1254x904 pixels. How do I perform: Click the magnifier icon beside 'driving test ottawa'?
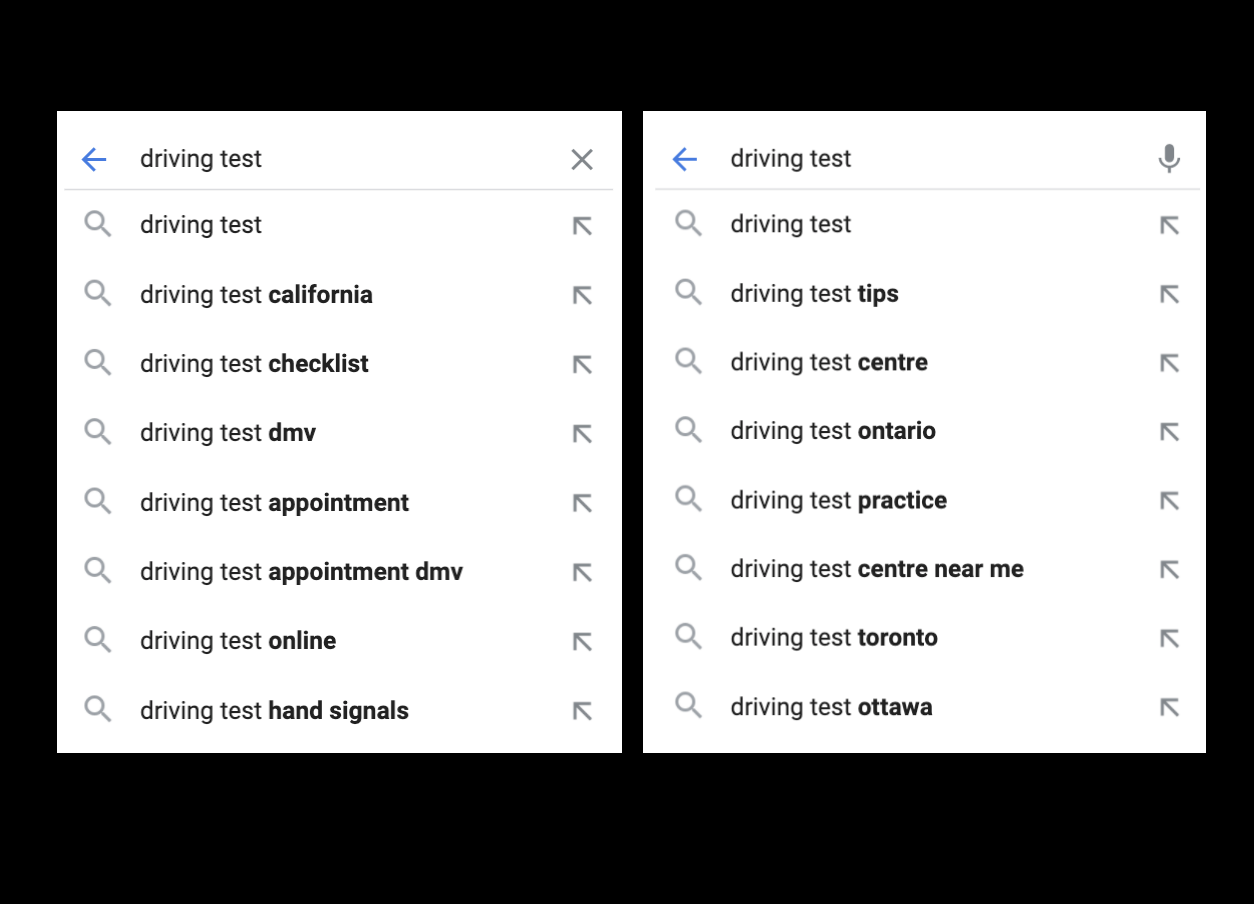(x=688, y=706)
